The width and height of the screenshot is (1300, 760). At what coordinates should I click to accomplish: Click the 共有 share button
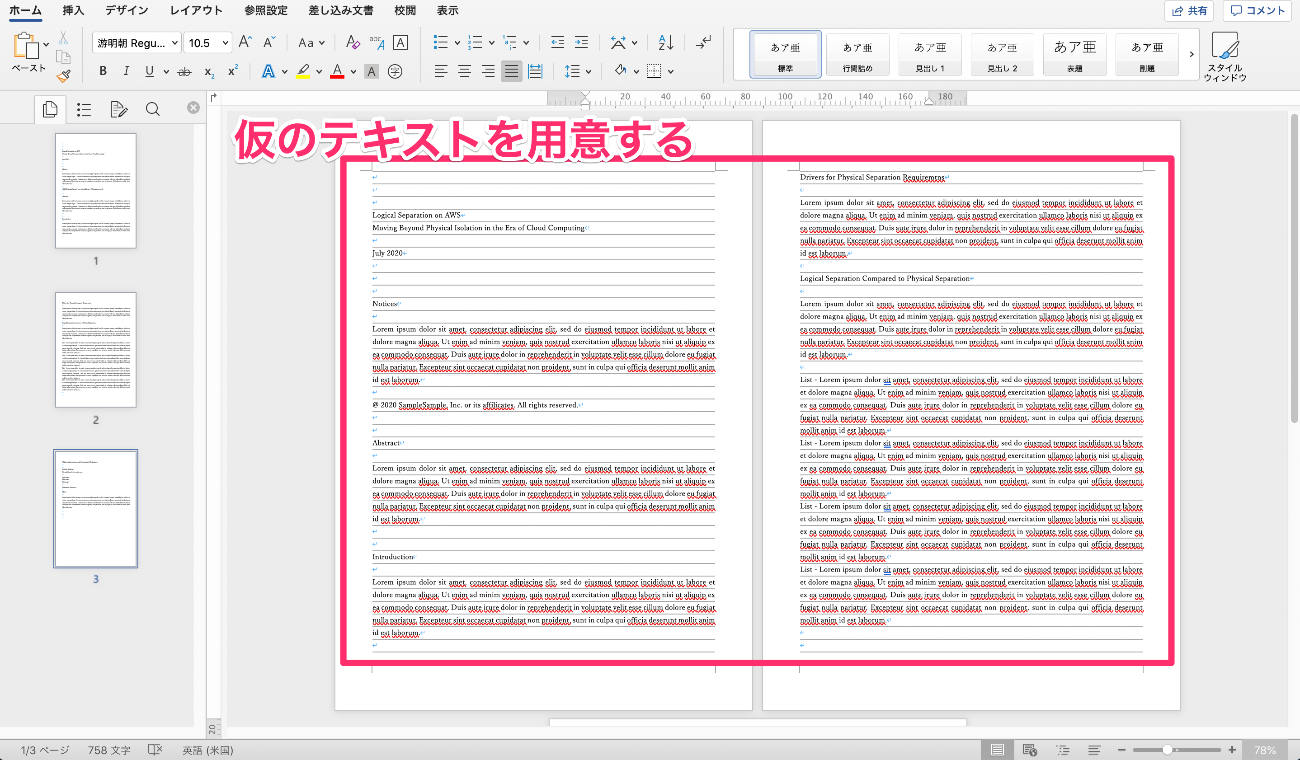[1189, 11]
